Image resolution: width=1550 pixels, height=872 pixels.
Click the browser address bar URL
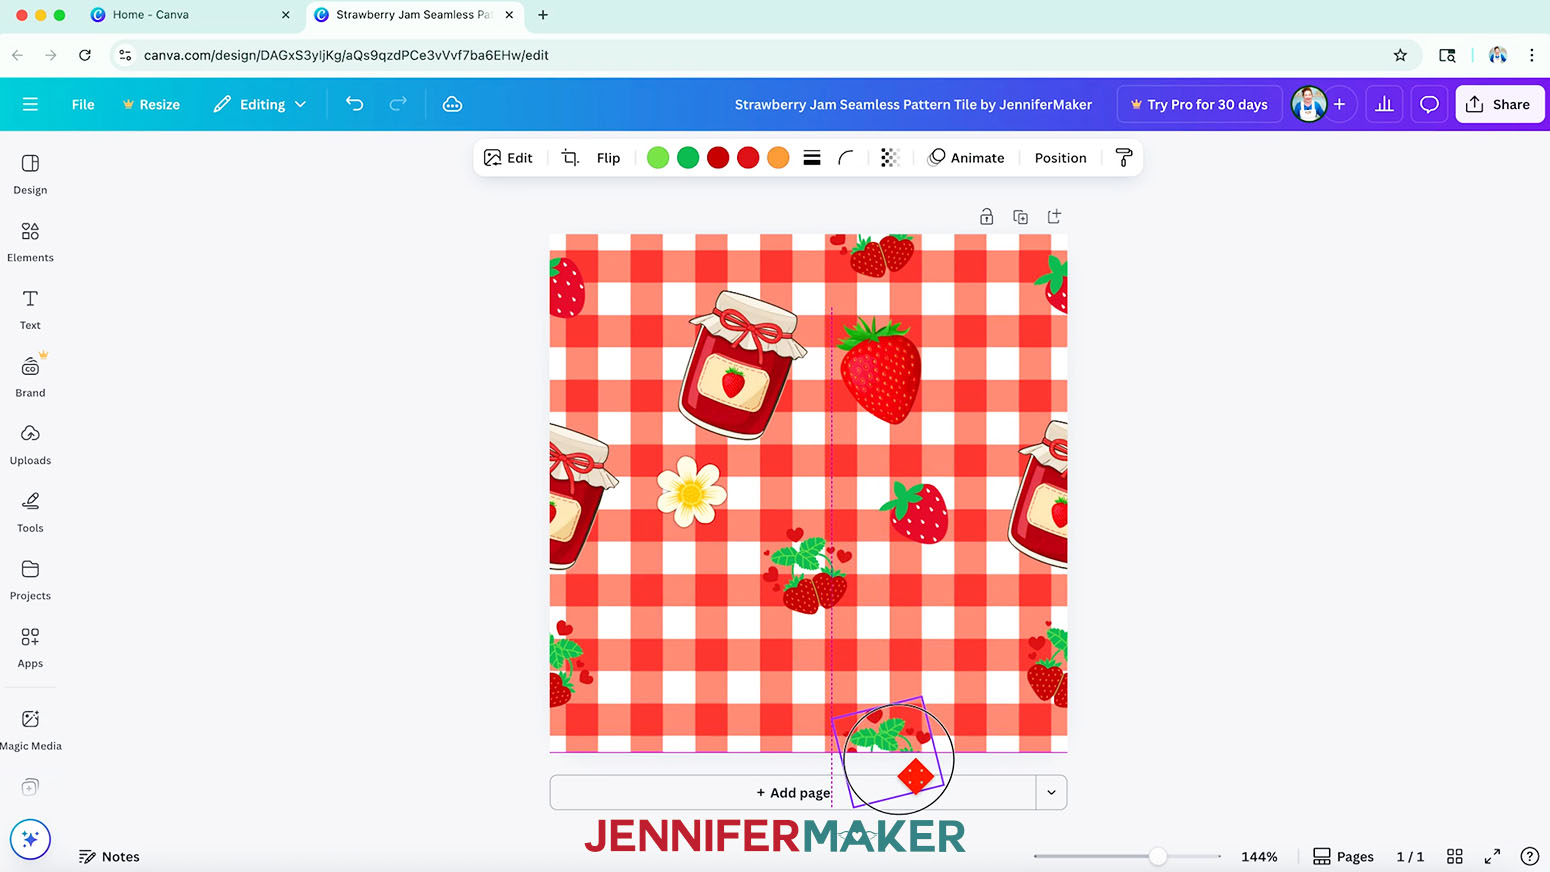point(346,55)
